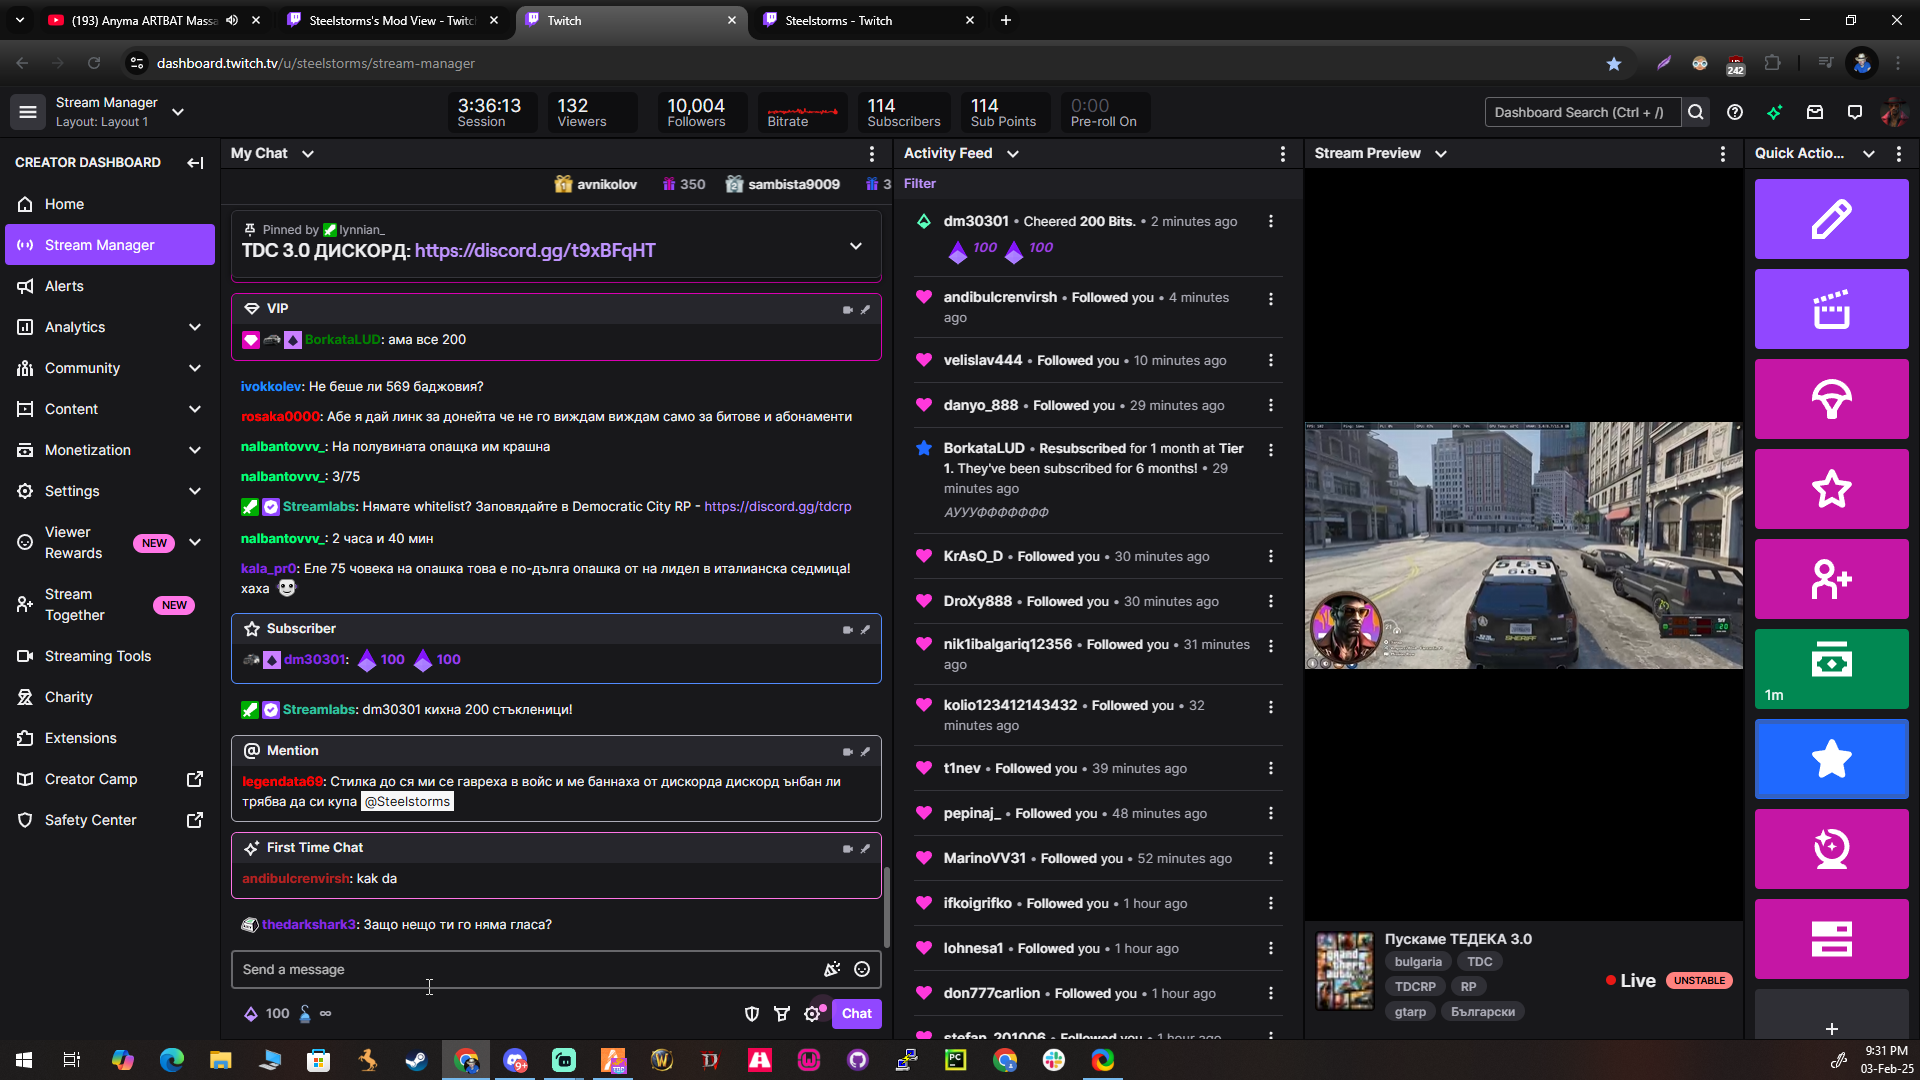Click the chat vertical scrollbar thumb

coord(886,907)
